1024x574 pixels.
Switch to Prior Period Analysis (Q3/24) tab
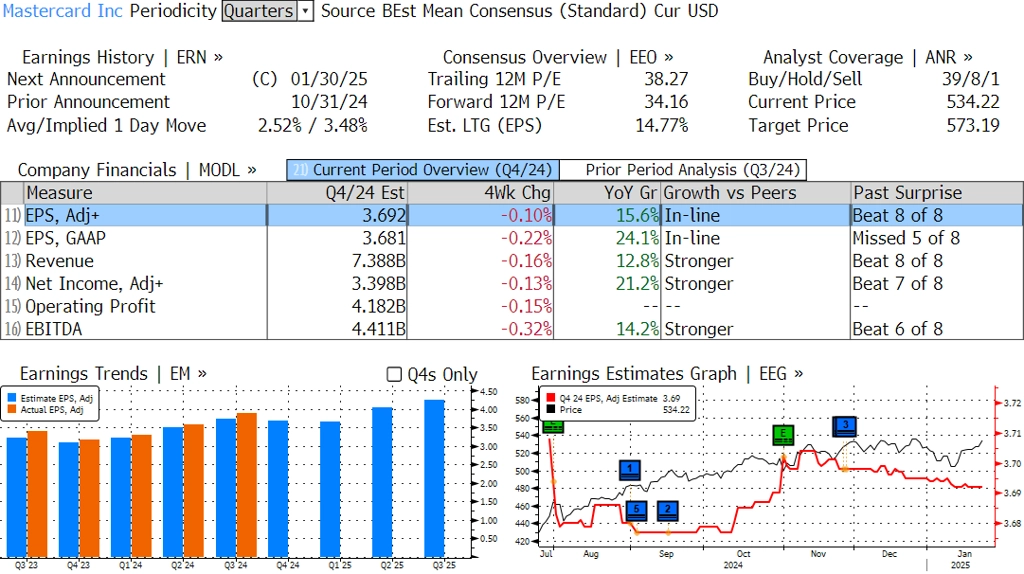pyautogui.click(x=683, y=170)
